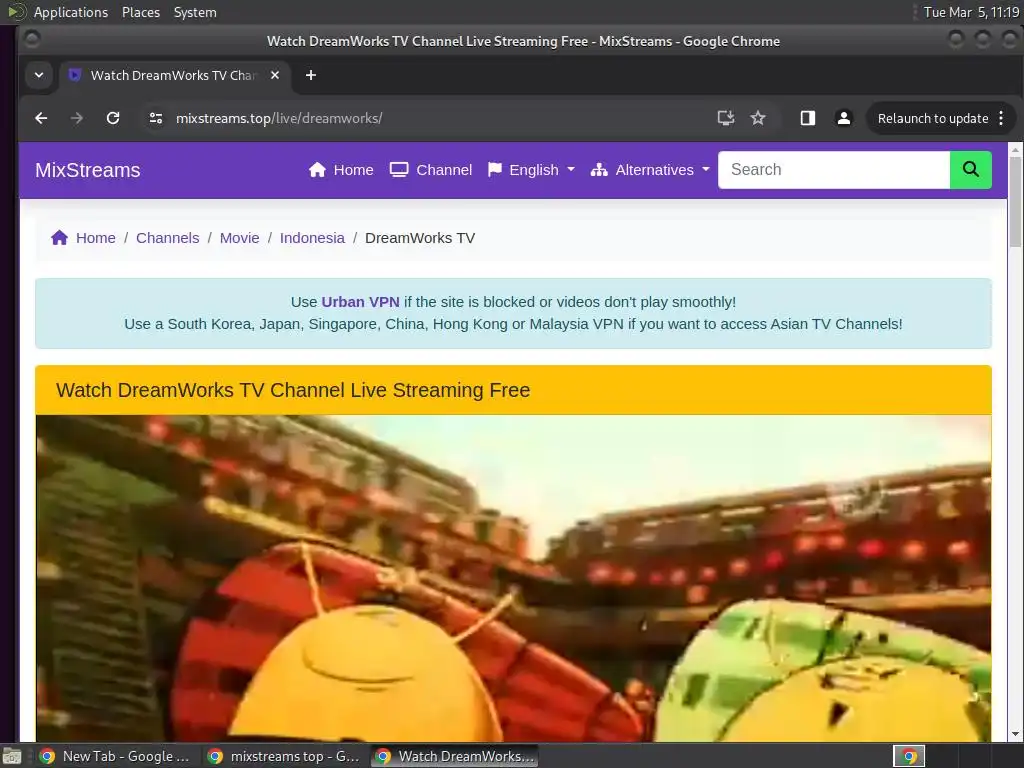Click the clock showing Tue Mar 5
Screen dimensions: 1024x768
971,12
